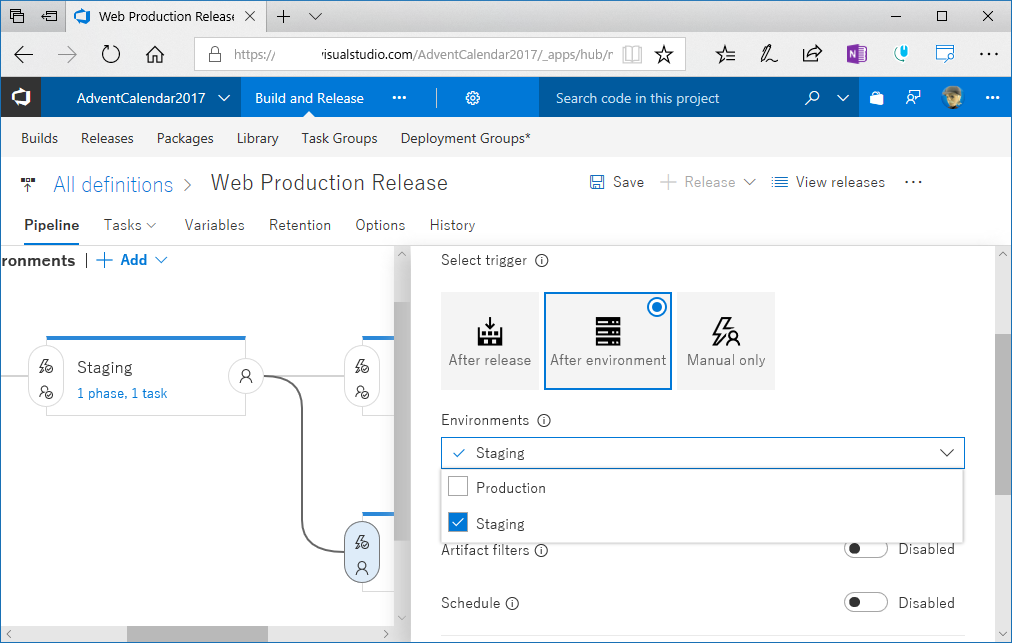Screen dimensions: 1012x643
Task: Open the Task Groups hub
Action: (339, 138)
